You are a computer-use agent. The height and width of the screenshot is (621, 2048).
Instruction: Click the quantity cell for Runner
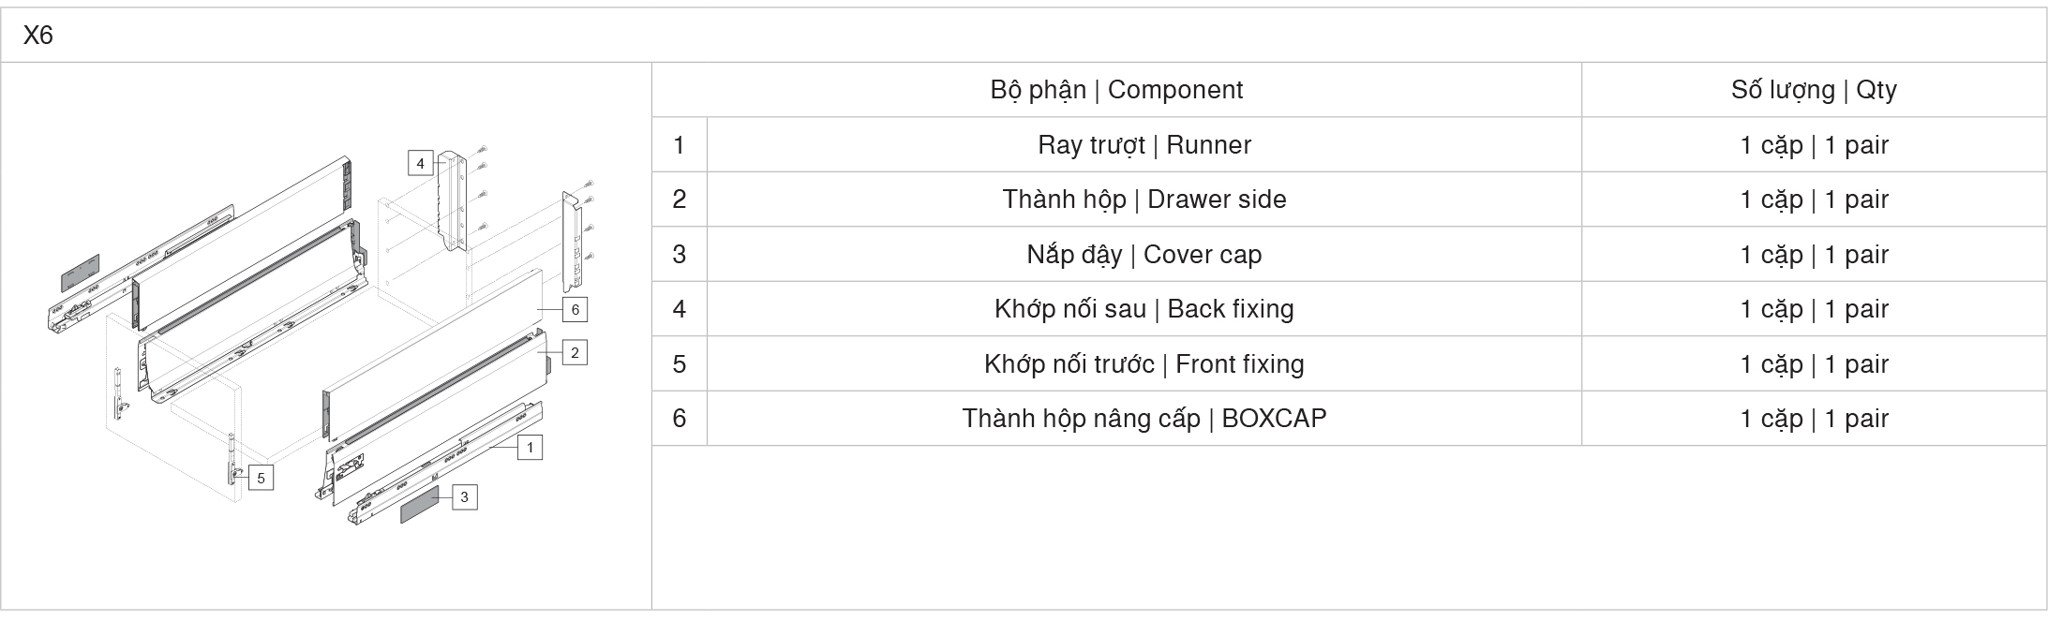click(1814, 145)
